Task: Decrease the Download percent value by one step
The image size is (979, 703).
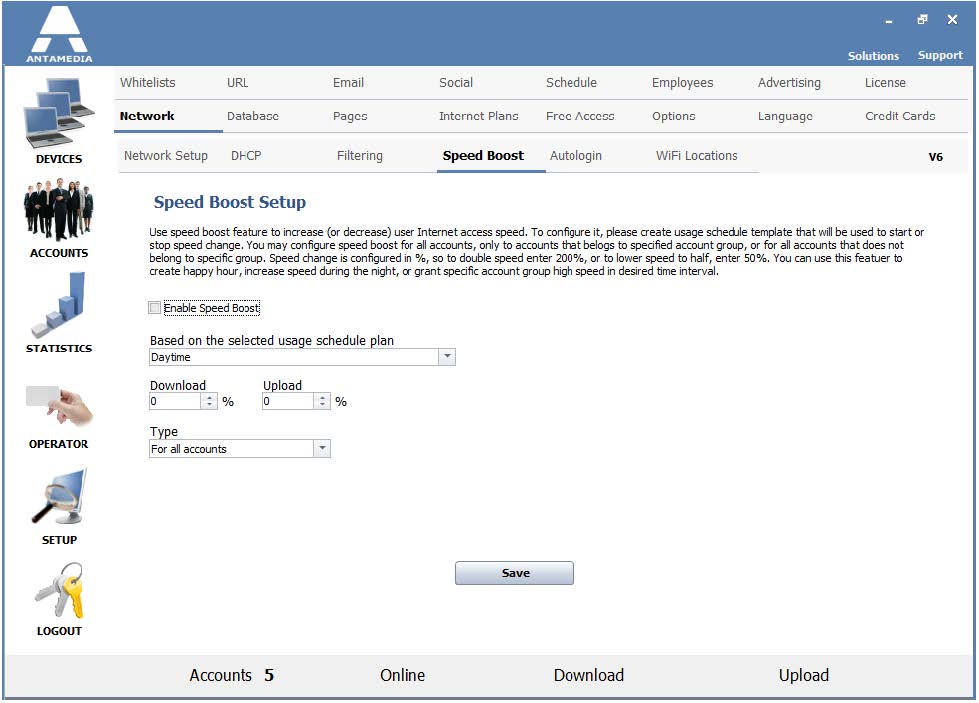Action: pos(210,405)
